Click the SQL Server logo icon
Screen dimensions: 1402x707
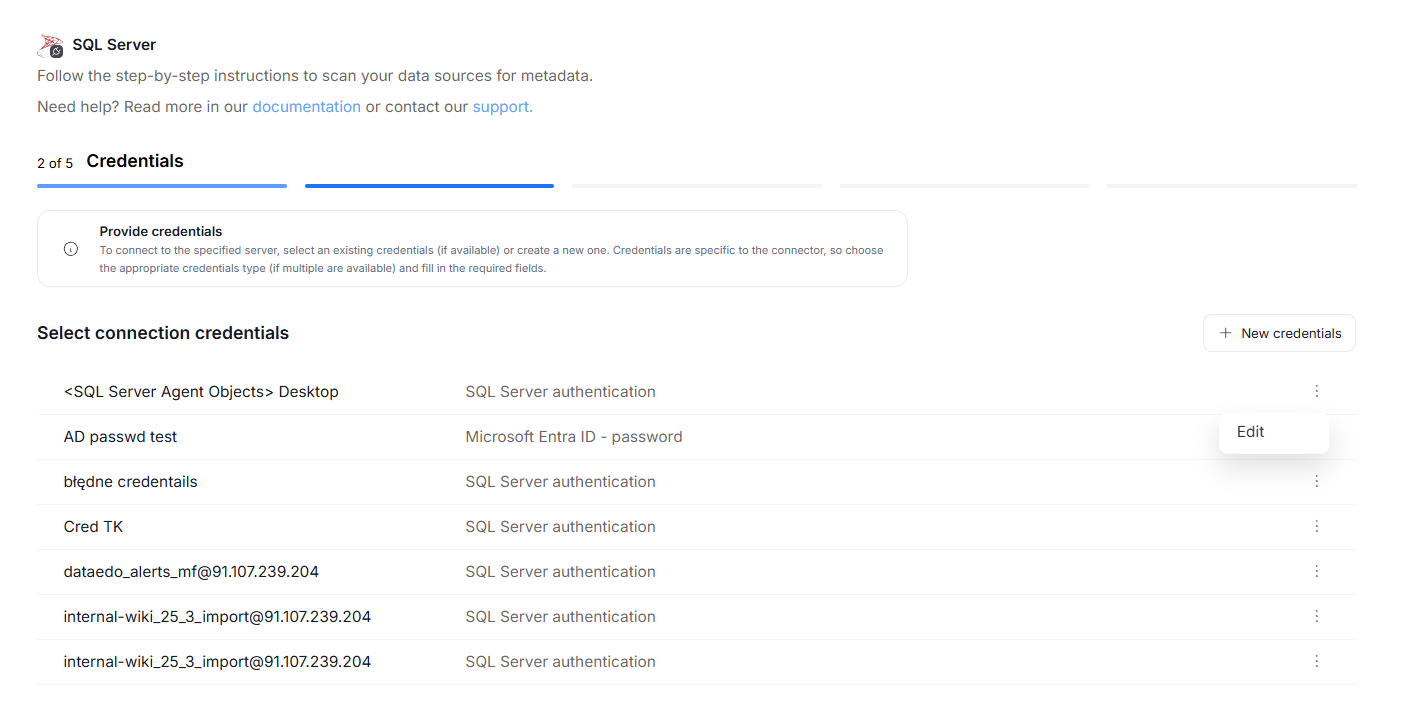pos(50,45)
